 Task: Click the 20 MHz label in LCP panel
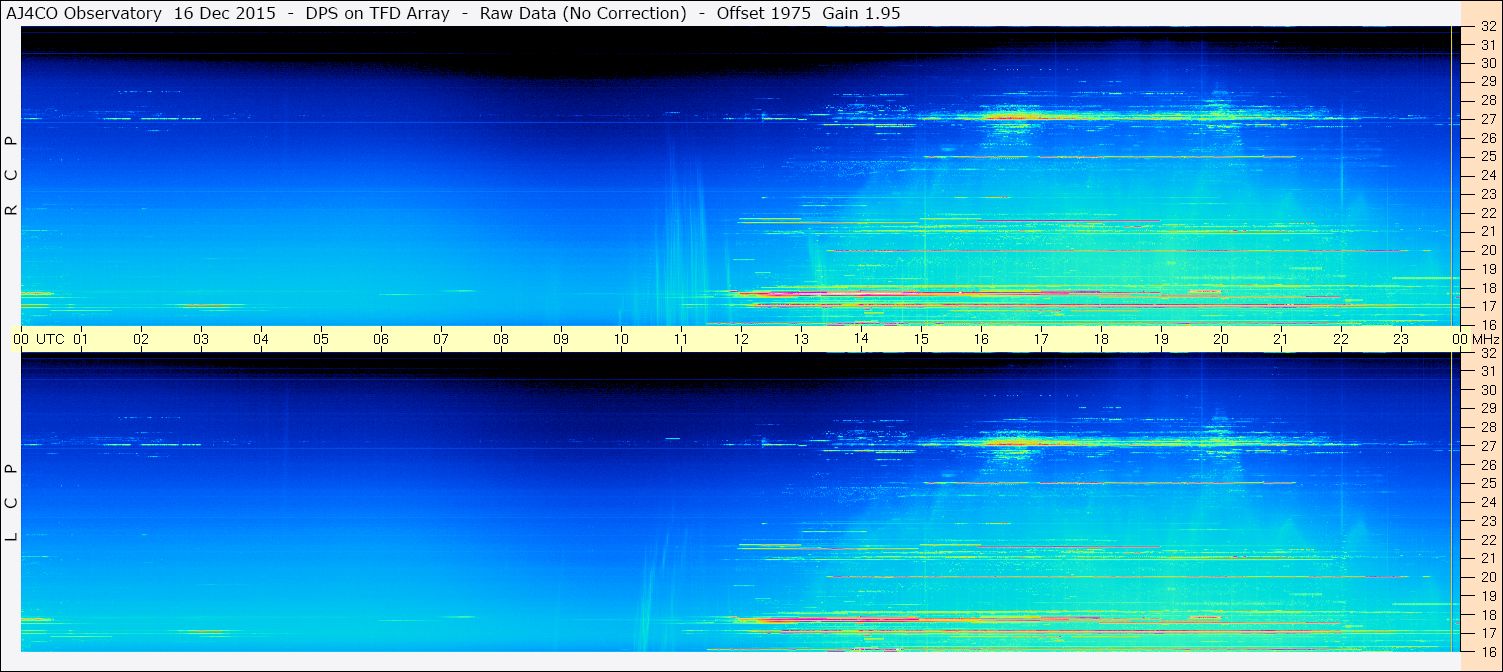point(1488,577)
